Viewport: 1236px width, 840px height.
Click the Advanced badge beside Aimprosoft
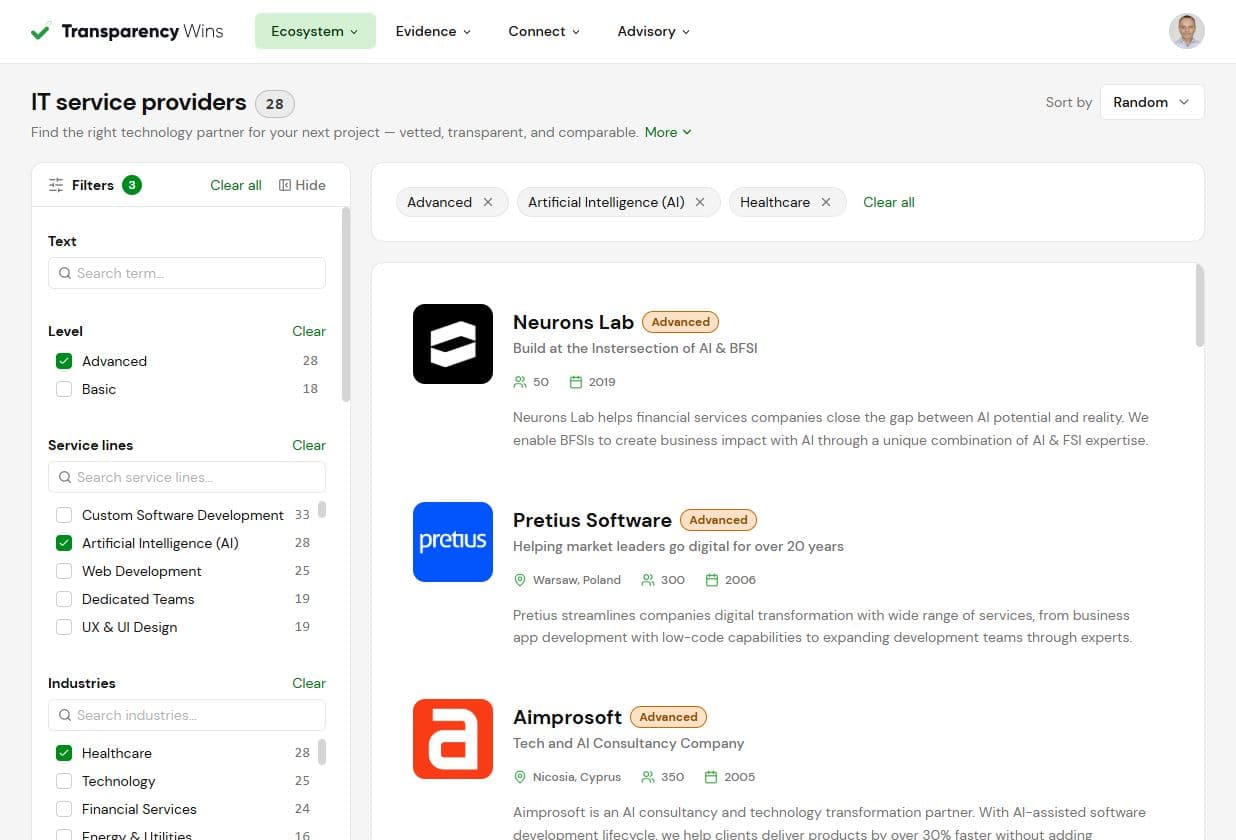(x=668, y=717)
